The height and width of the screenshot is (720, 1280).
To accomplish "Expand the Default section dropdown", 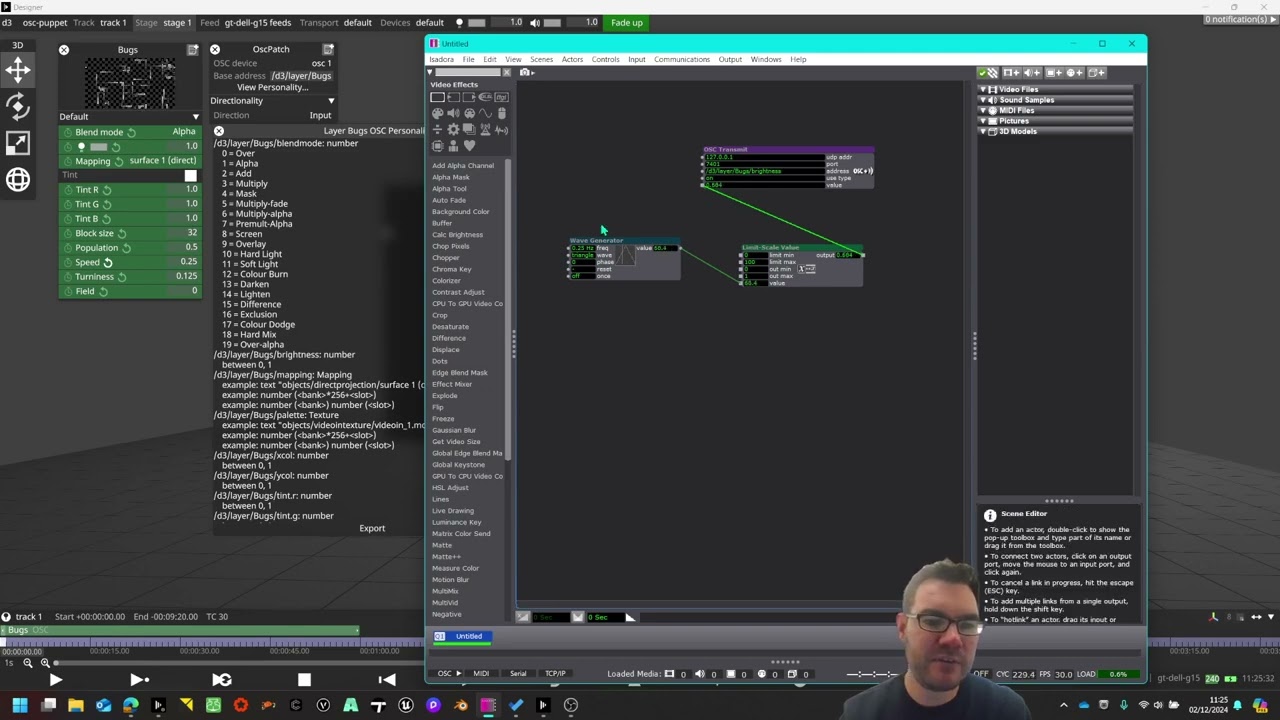I will 195,117.
